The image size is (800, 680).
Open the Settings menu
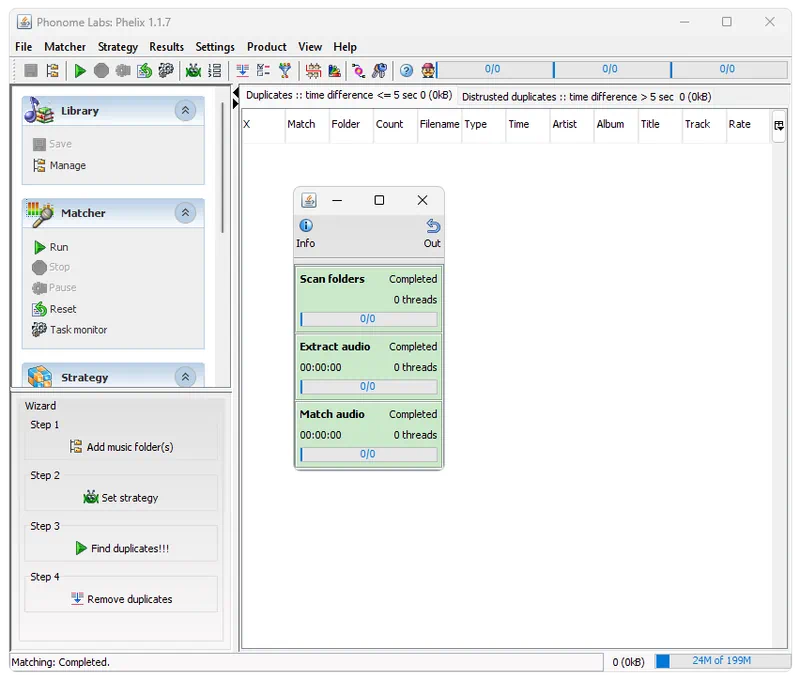215,47
